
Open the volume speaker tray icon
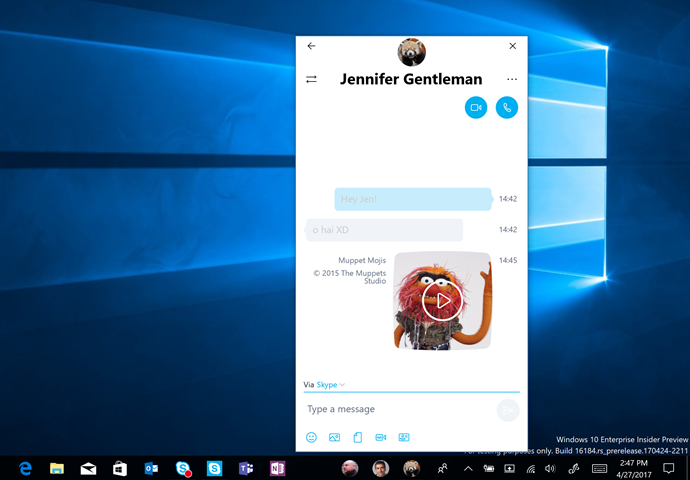[550, 469]
